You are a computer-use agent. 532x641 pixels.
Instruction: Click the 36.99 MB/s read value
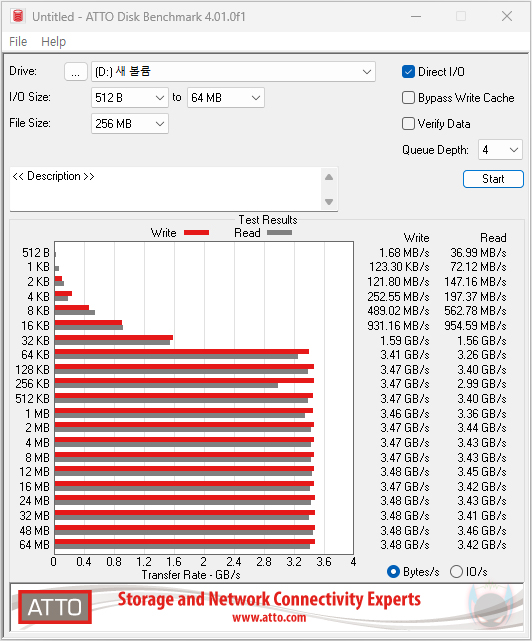point(478,253)
